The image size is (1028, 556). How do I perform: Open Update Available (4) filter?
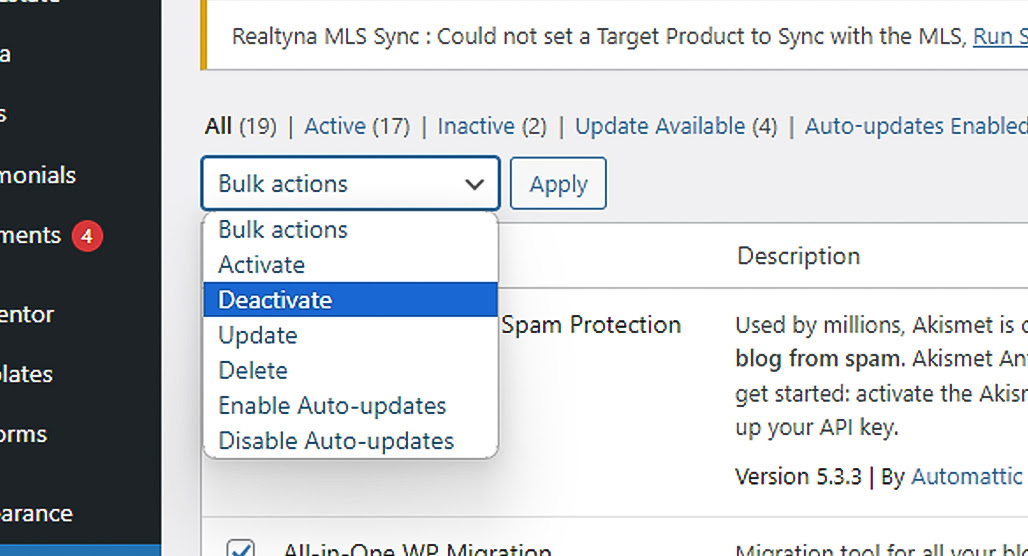click(x=676, y=126)
